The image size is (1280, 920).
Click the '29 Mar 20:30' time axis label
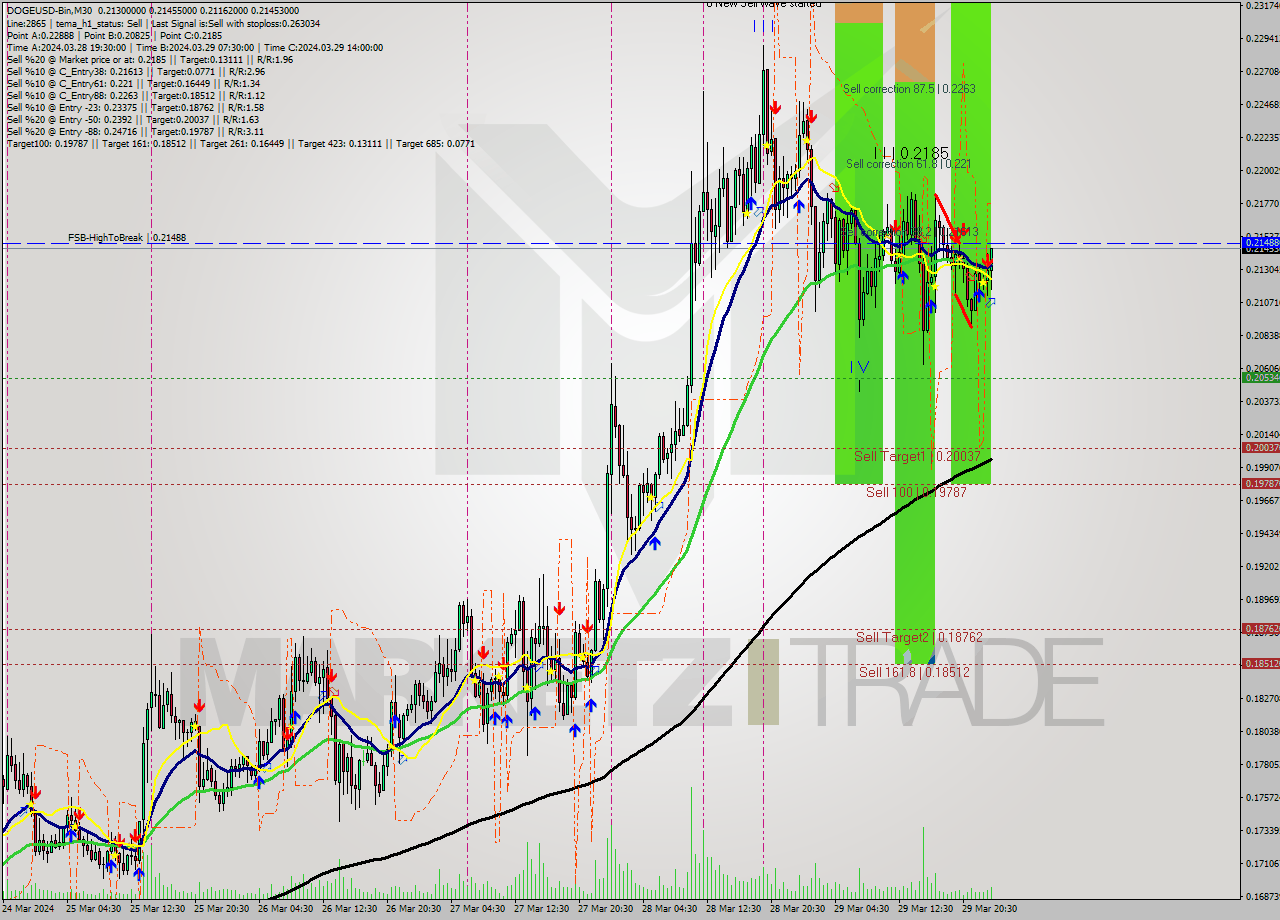pyautogui.click(x=989, y=909)
